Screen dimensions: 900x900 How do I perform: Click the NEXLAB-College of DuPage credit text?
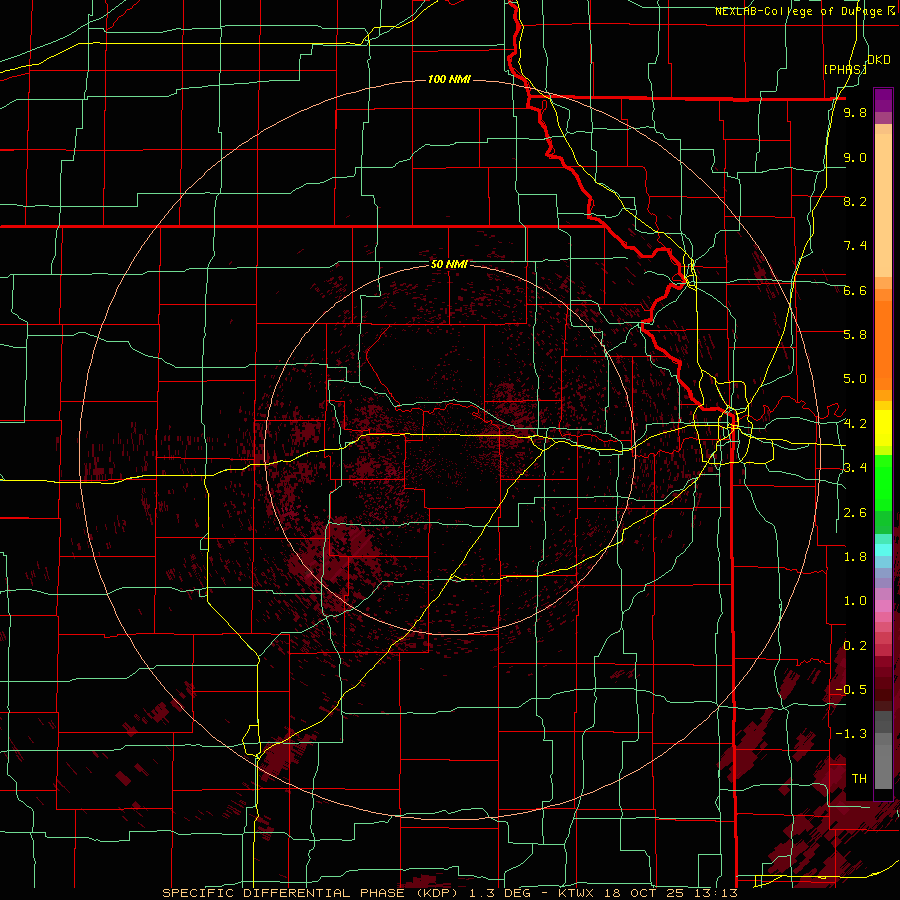coord(798,11)
